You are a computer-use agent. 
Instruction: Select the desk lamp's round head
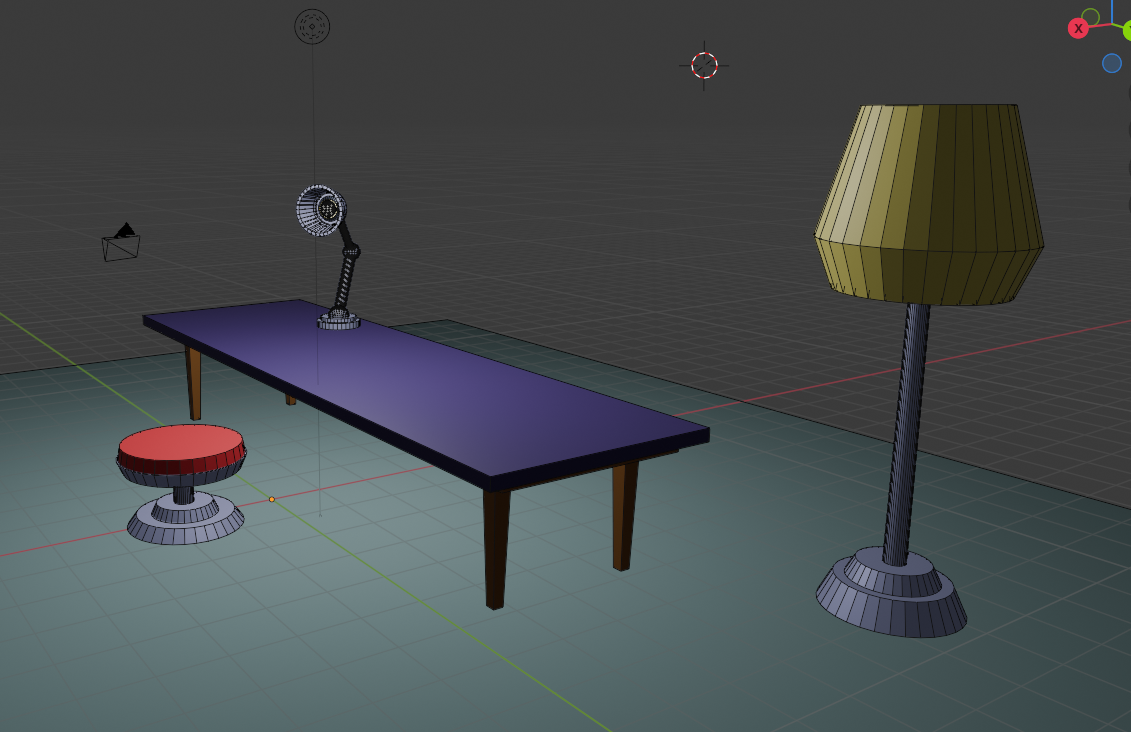pyautogui.click(x=321, y=210)
